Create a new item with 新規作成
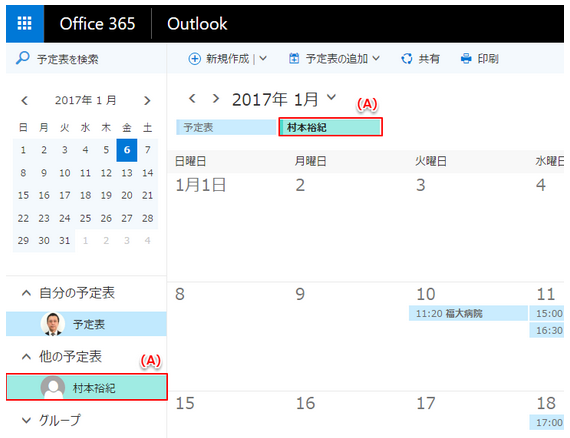The height and width of the screenshot is (438, 570). coord(228,59)
